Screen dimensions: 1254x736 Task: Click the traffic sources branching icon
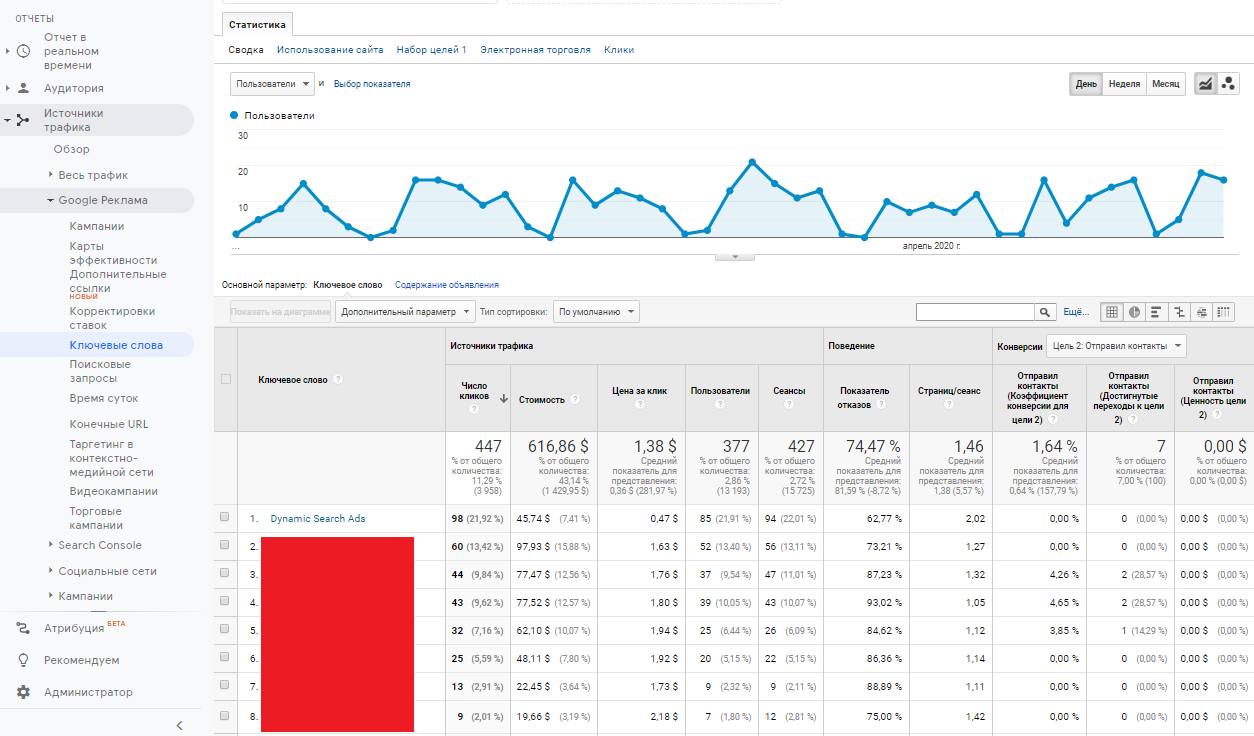coord(24,120)
